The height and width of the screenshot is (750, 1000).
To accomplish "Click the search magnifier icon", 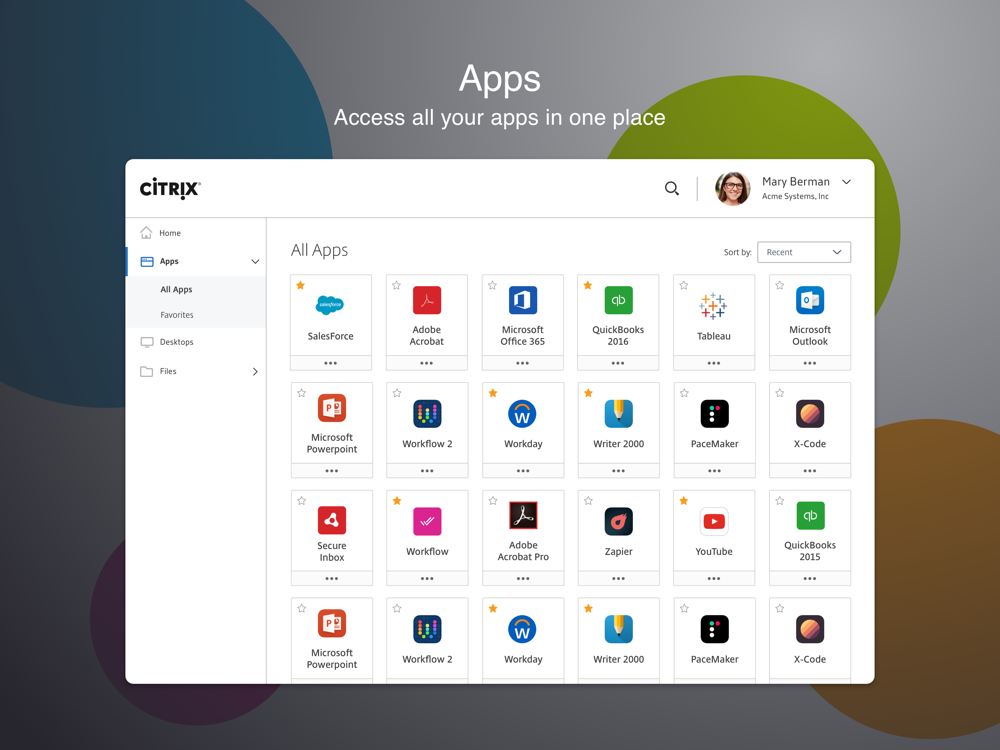I will pos(672,188).
